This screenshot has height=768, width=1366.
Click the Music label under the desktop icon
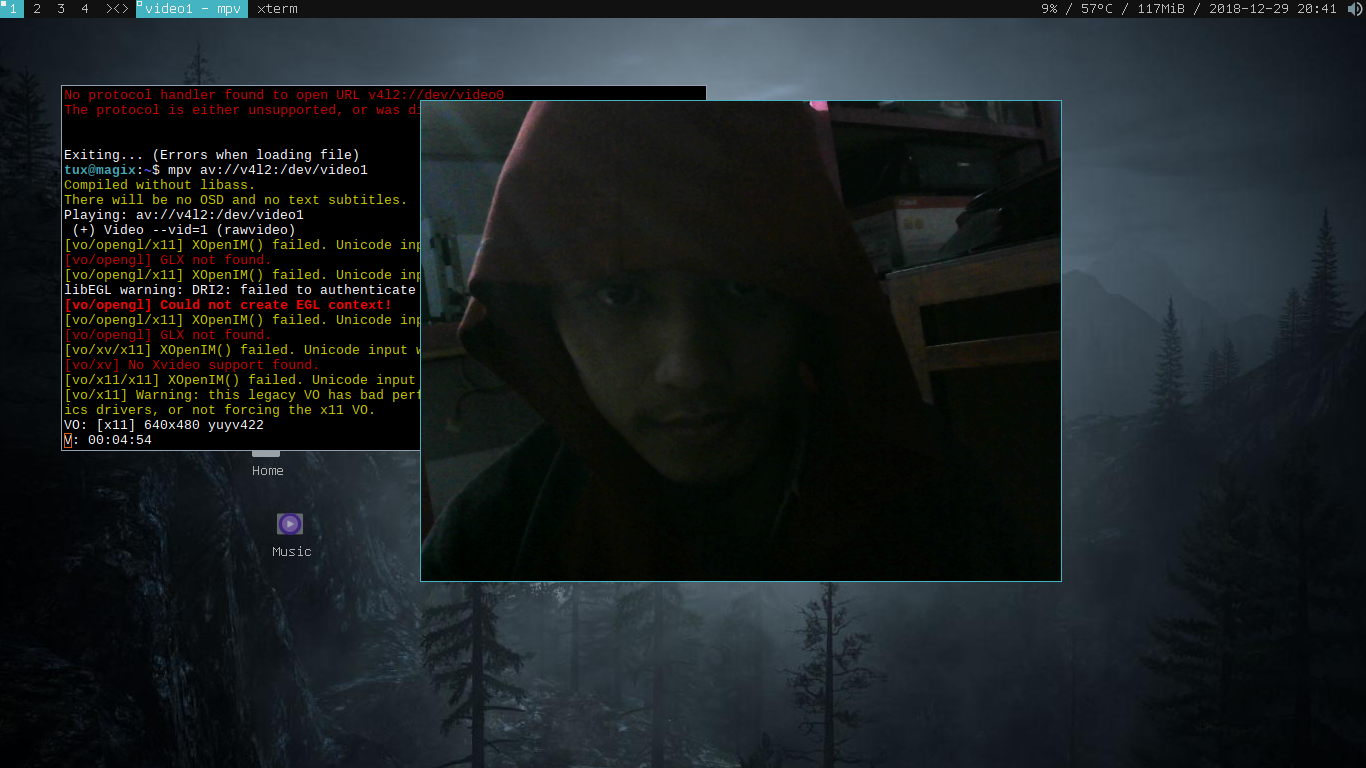coord(292,552)
